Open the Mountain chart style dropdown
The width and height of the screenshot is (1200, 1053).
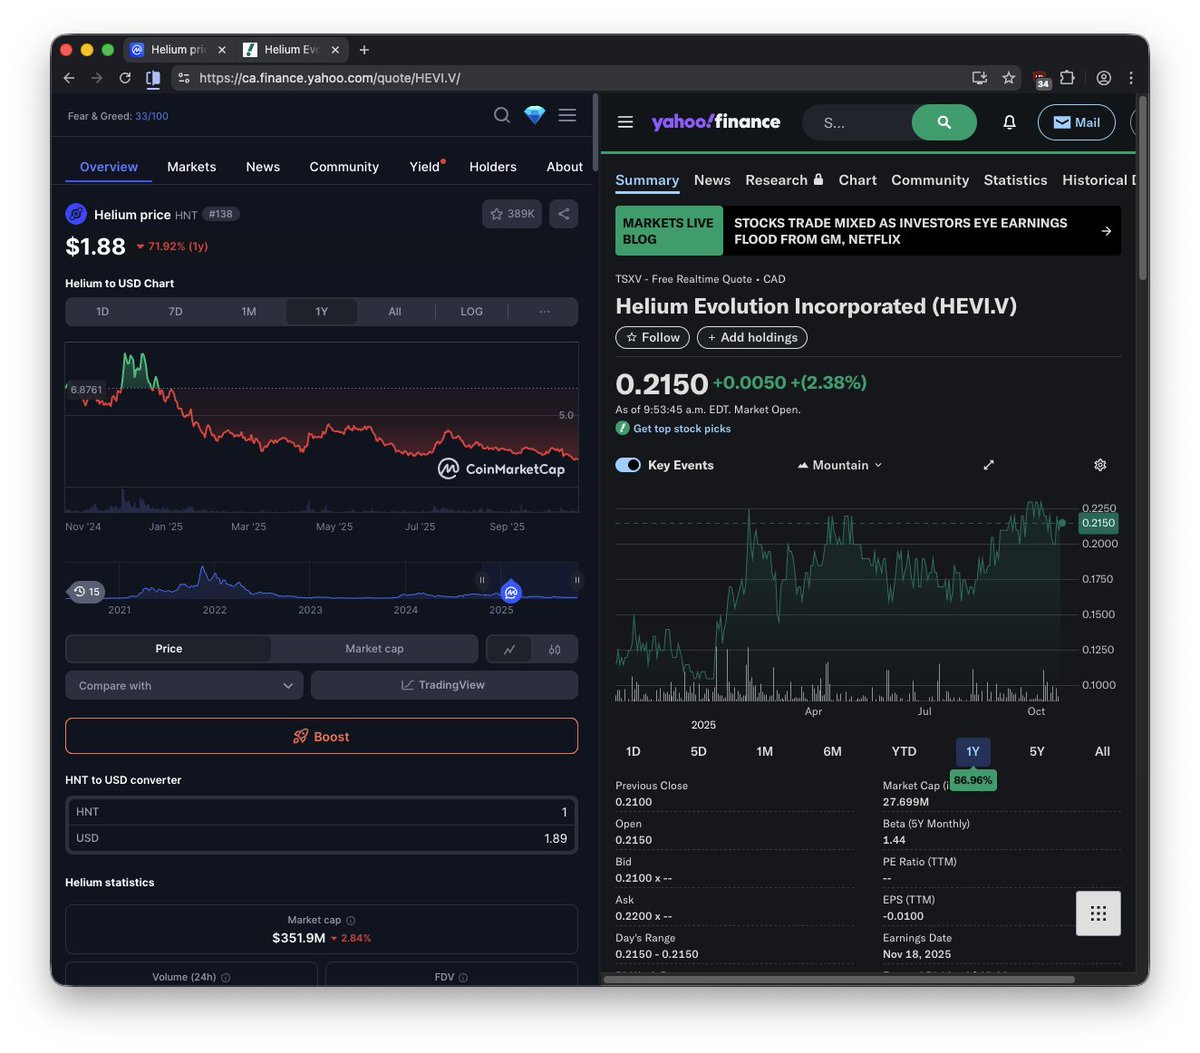pyautogui.click(x=840, y=465)
